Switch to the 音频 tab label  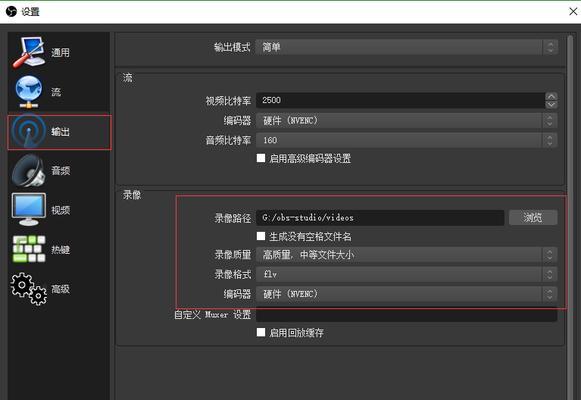(x=60, y=171)
